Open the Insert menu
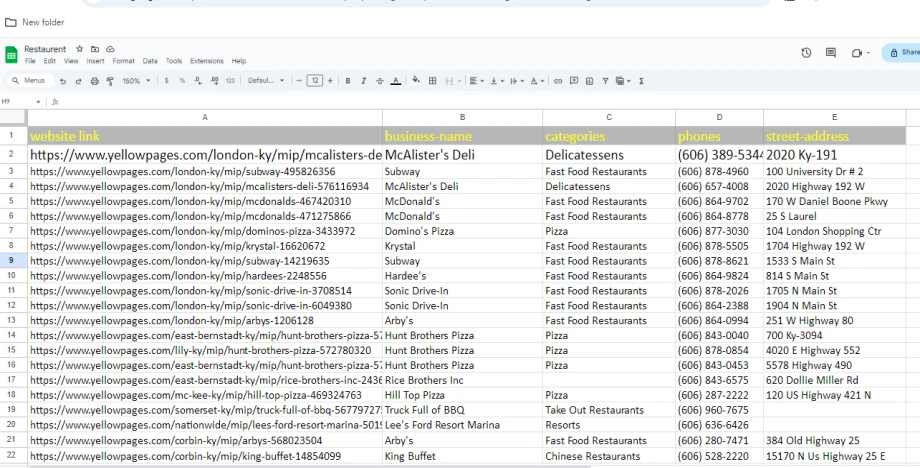 click(95, 61)
